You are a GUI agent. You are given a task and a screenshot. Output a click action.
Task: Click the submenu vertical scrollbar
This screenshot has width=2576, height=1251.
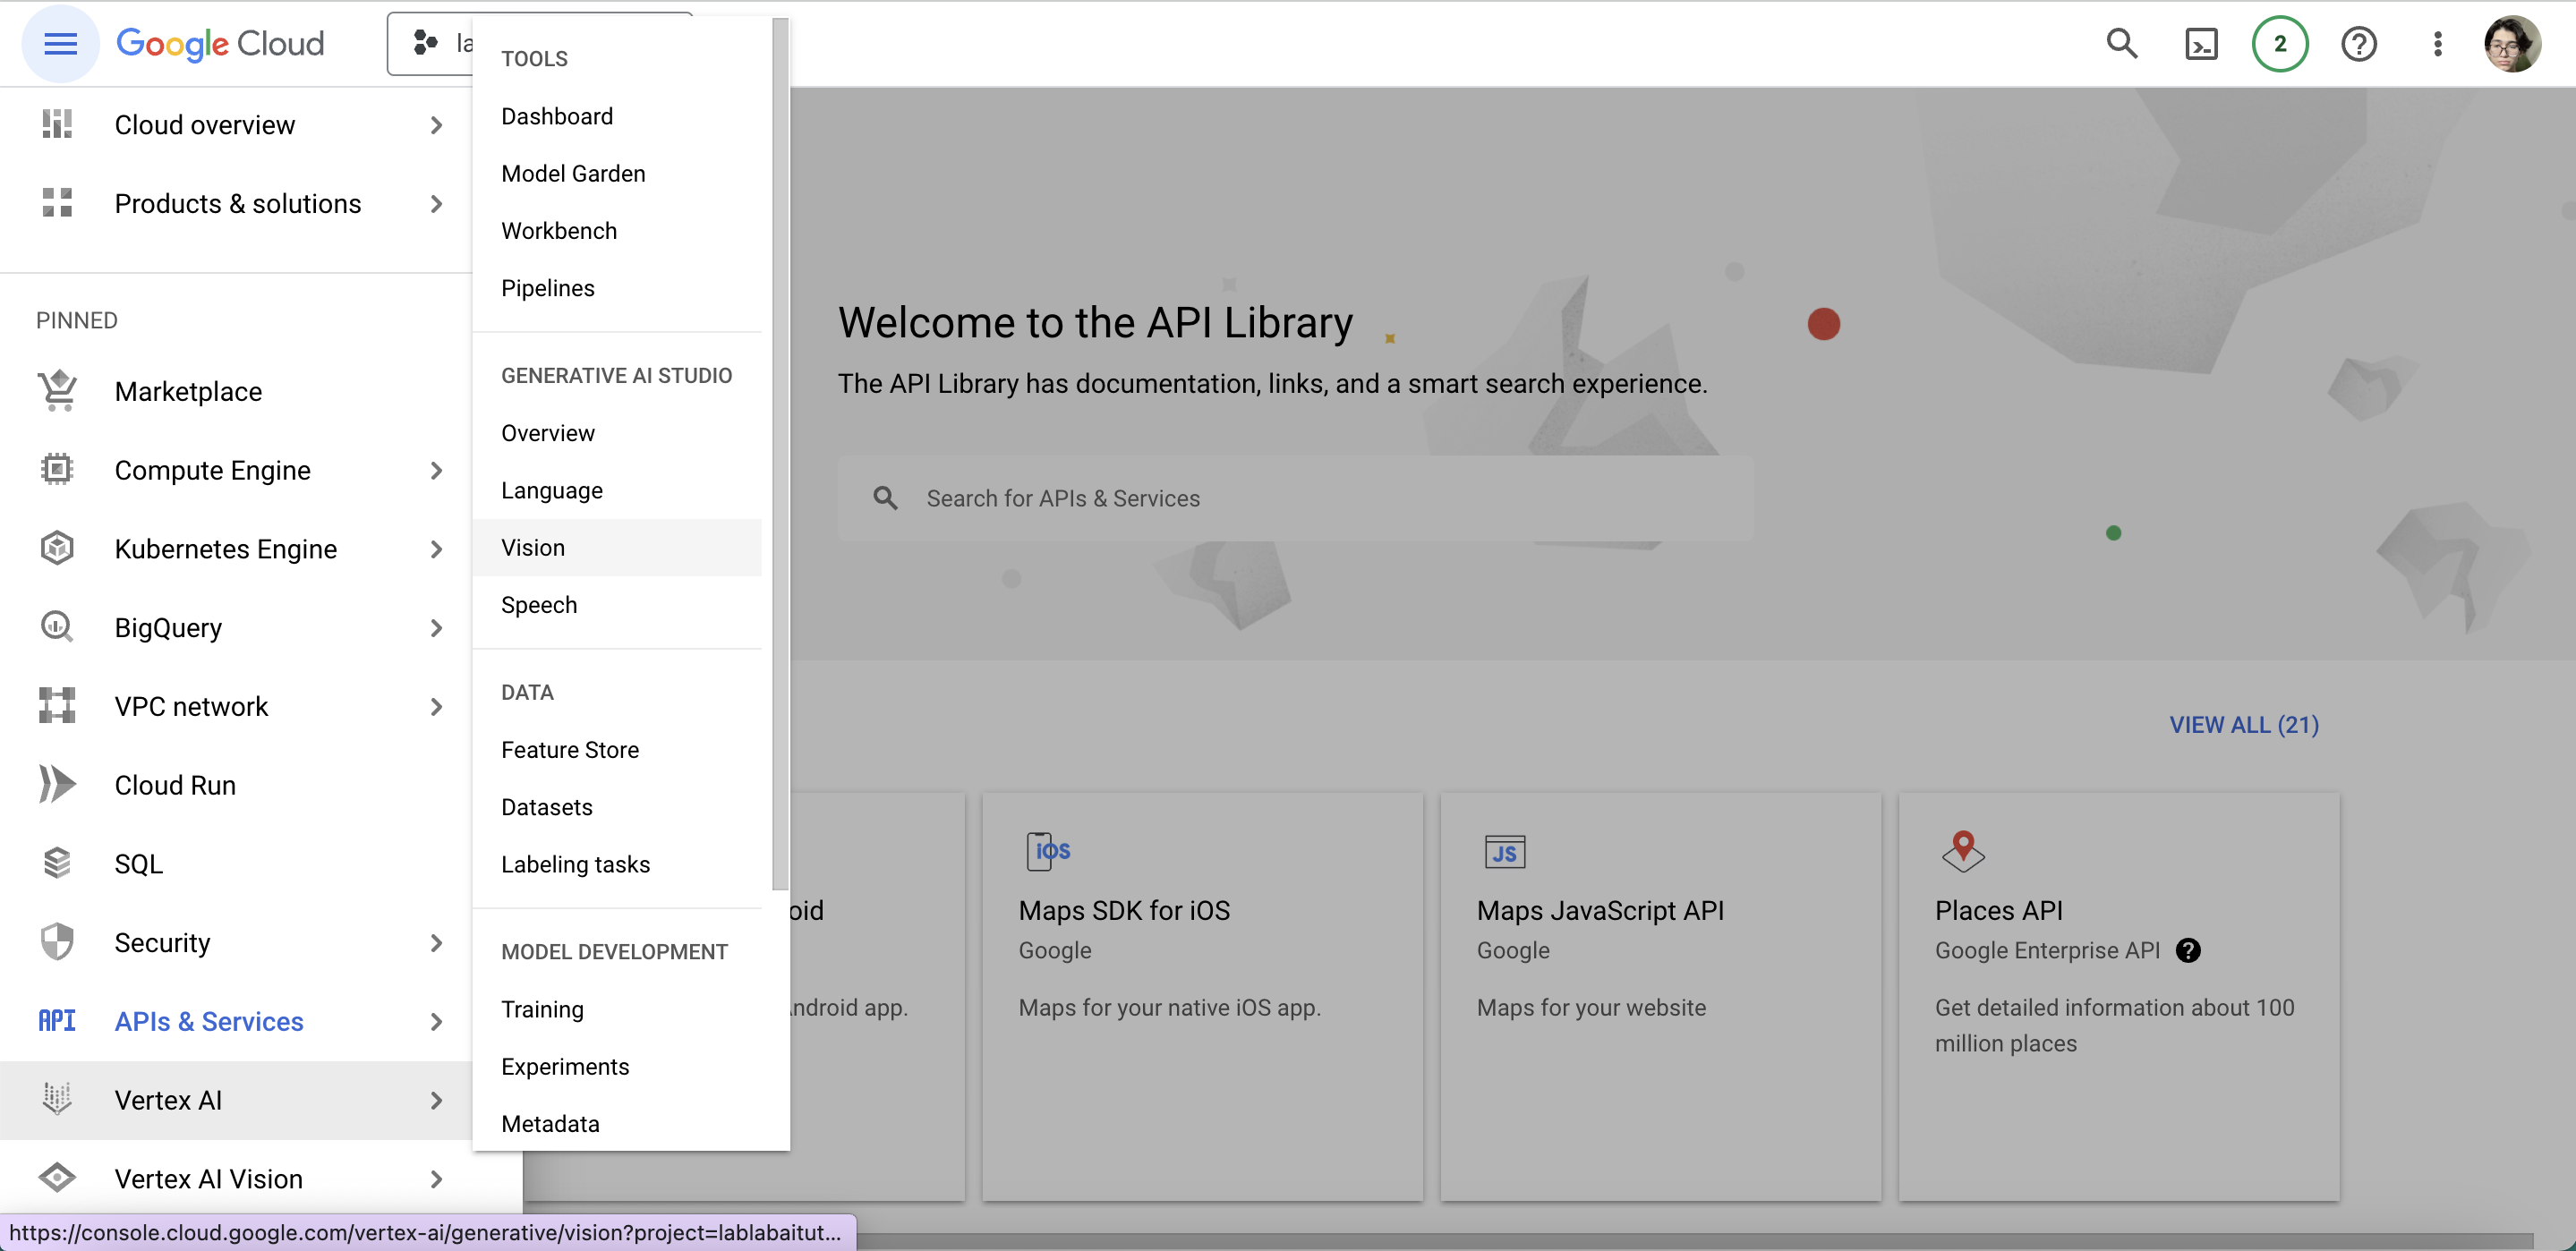pos(780,450)
